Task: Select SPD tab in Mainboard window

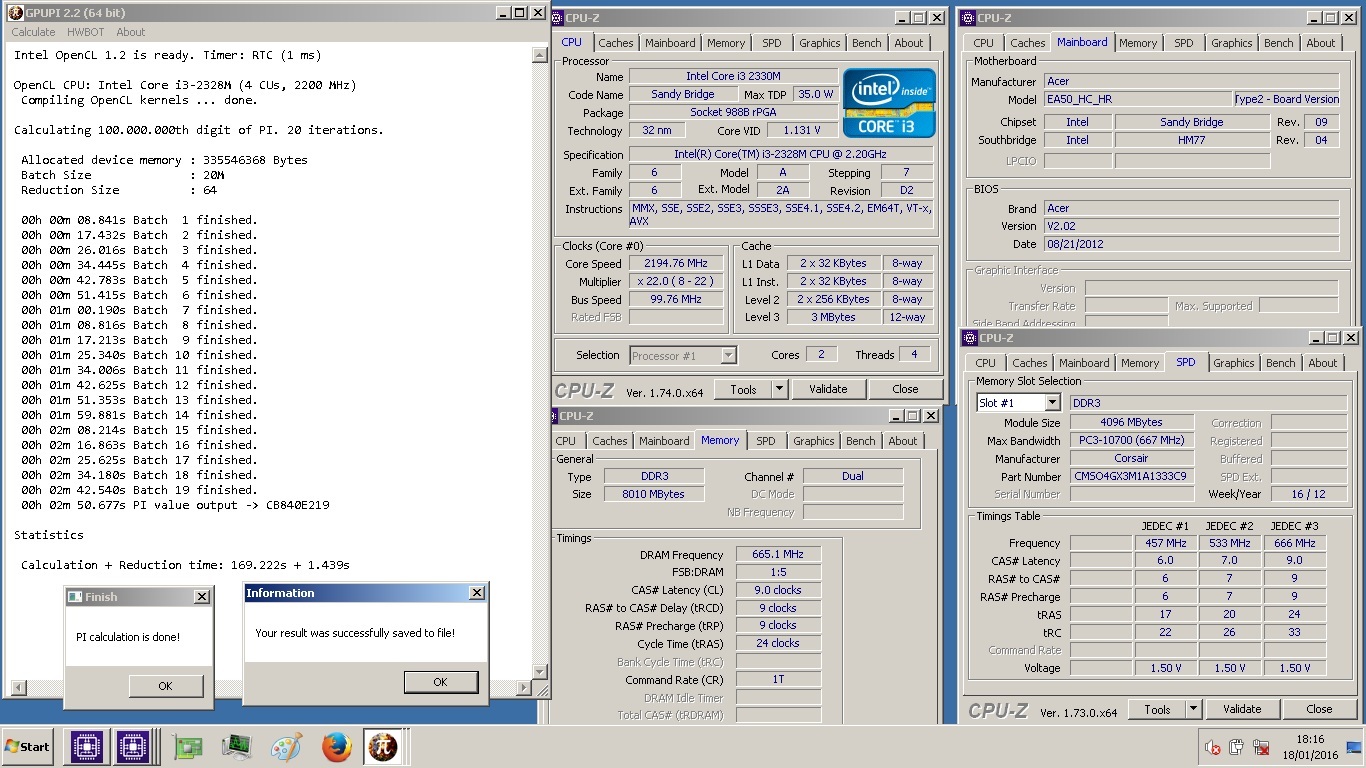Action: (1184, 43)
